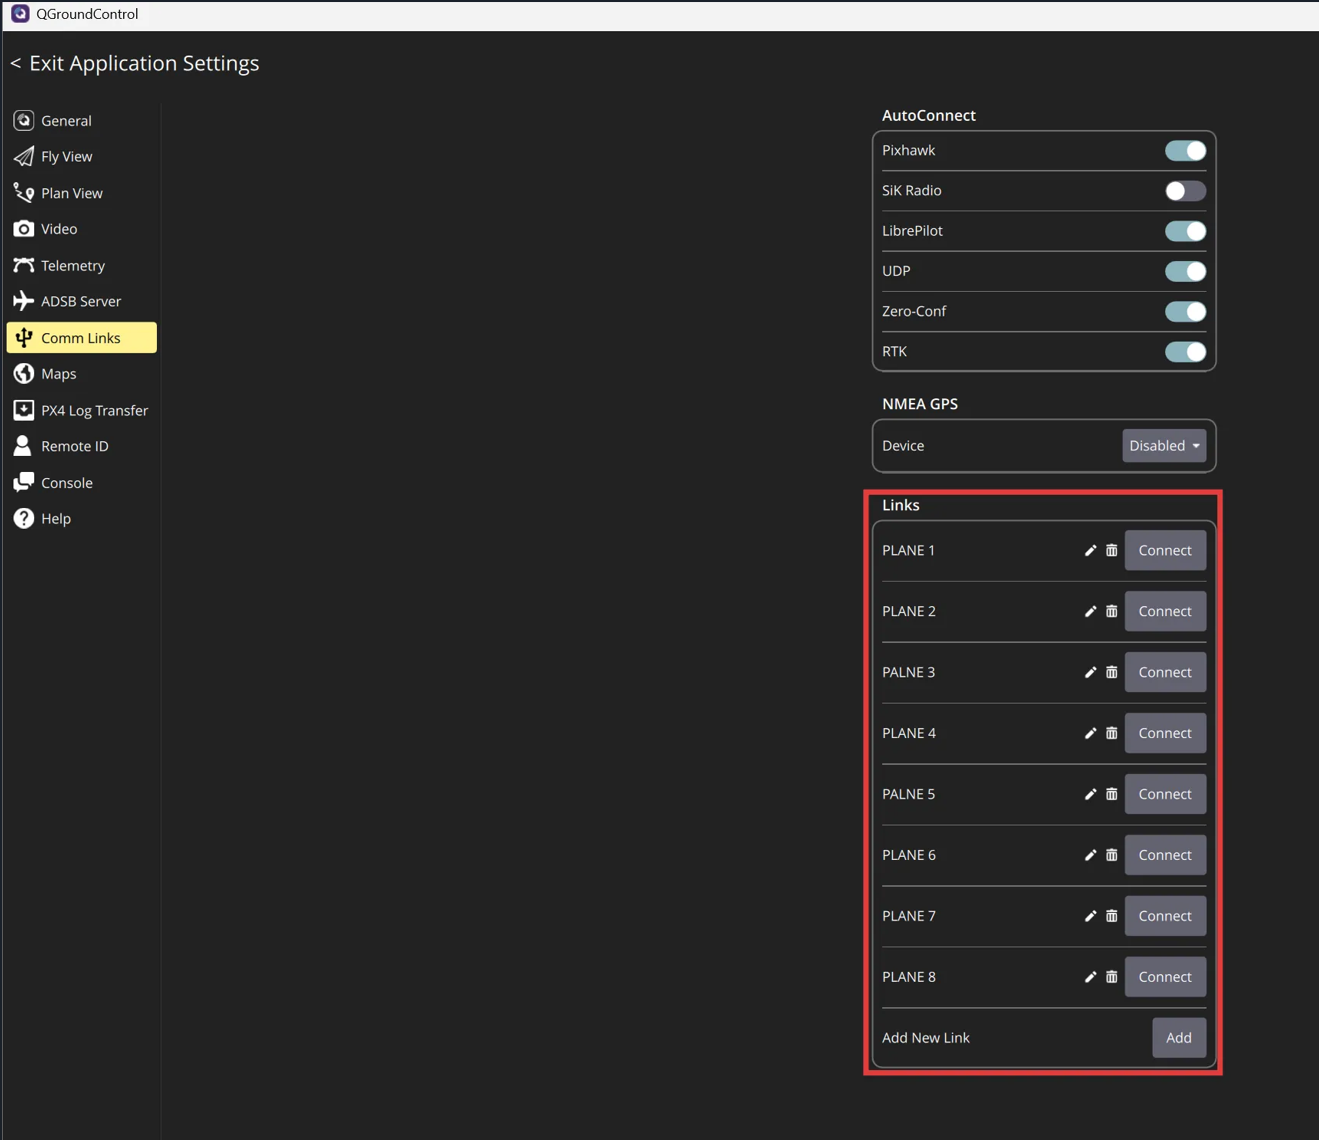
Task: Click the PX4 Log Transfer download icon
Action: click(x=24, y=410)
